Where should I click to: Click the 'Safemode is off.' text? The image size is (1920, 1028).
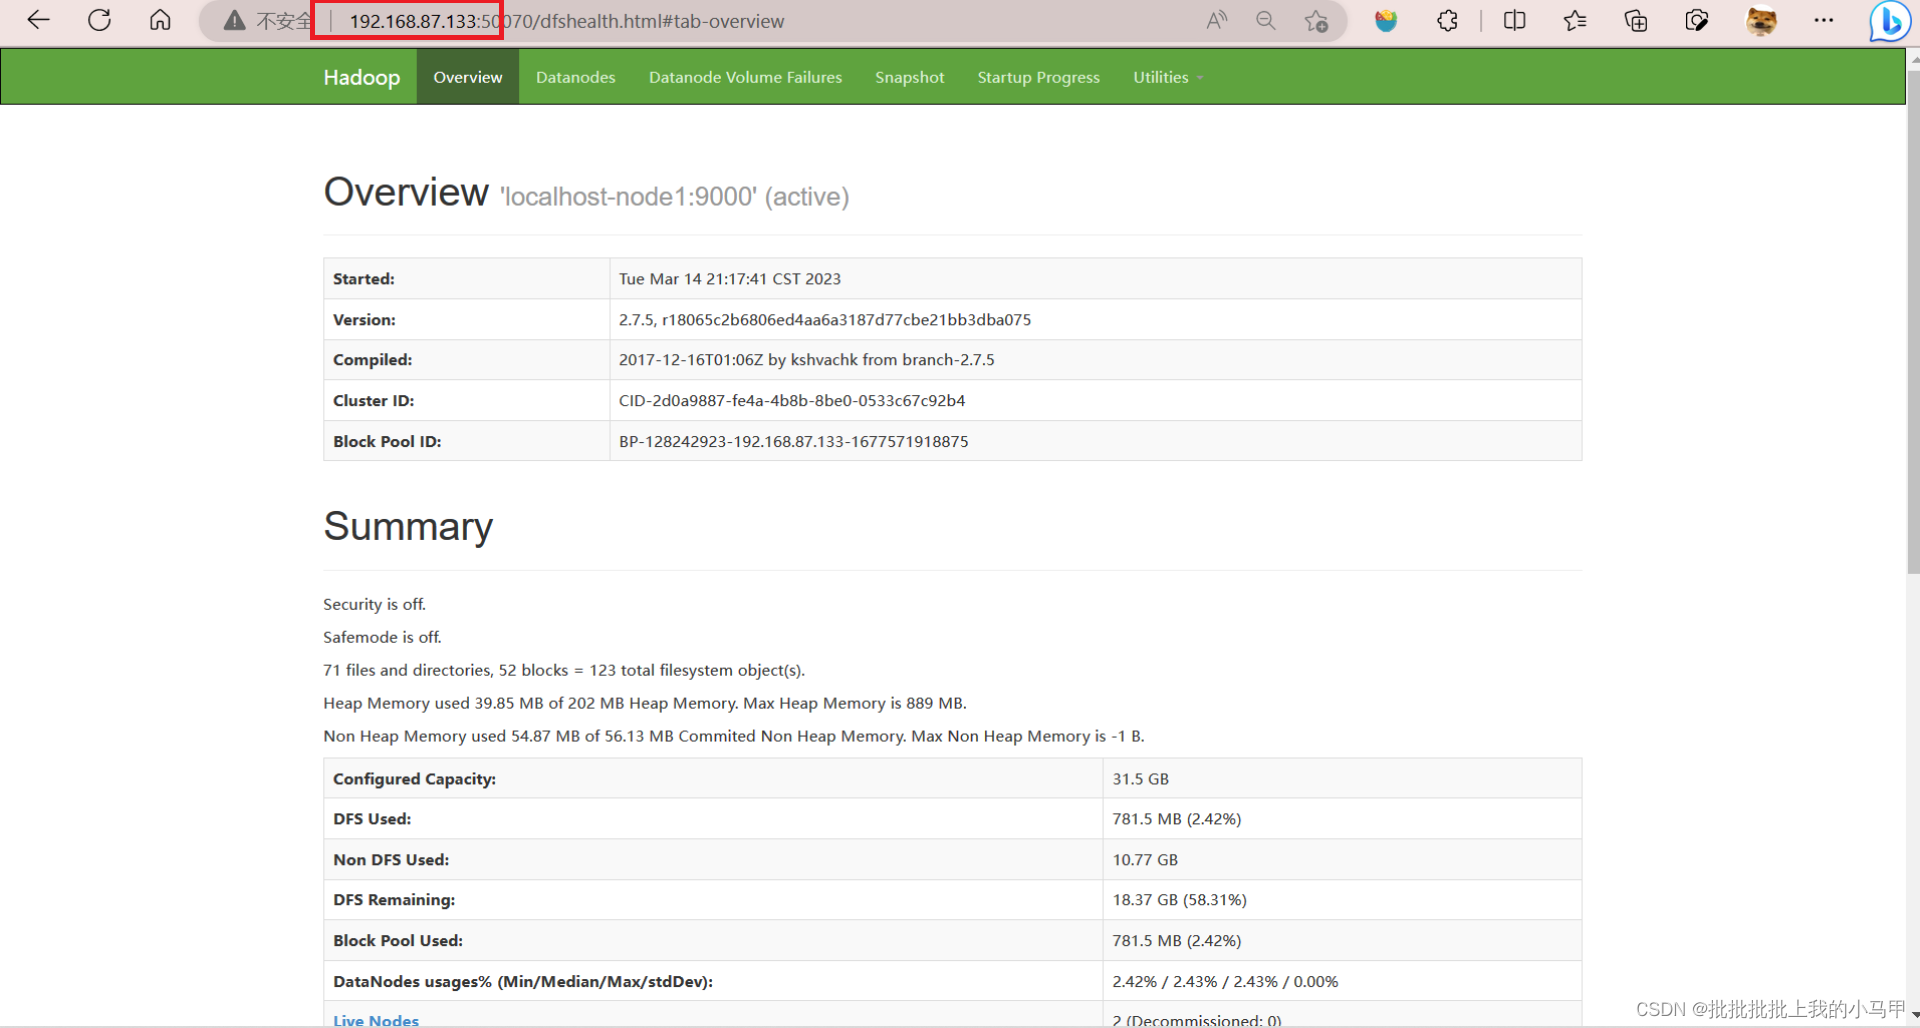click(x=382, y=637)
